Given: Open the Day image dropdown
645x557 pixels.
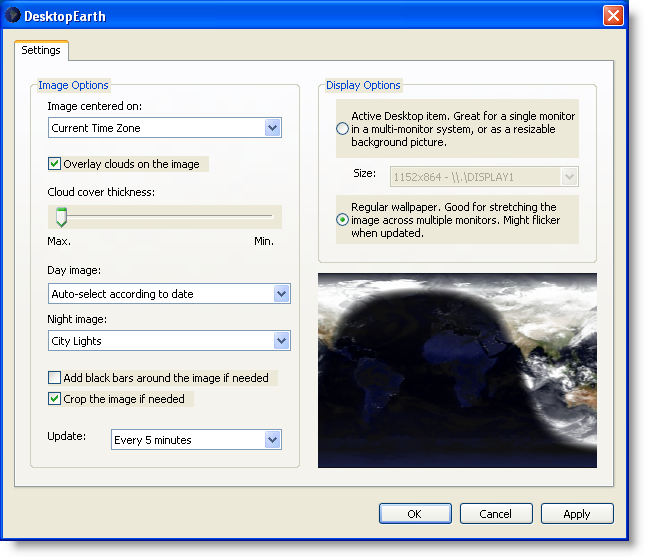Looking at the screenshot, I should [169, 294].
